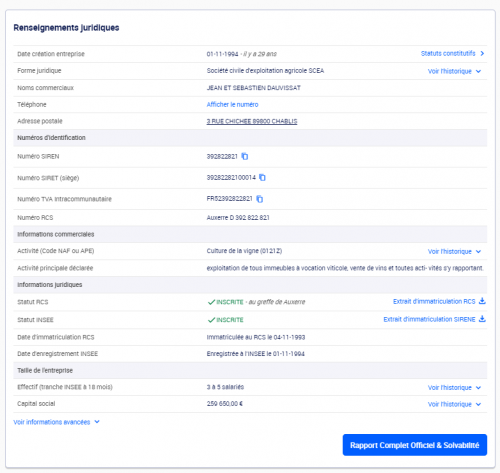
Task: Select TVA value FR52392822821
Action: 230,199
